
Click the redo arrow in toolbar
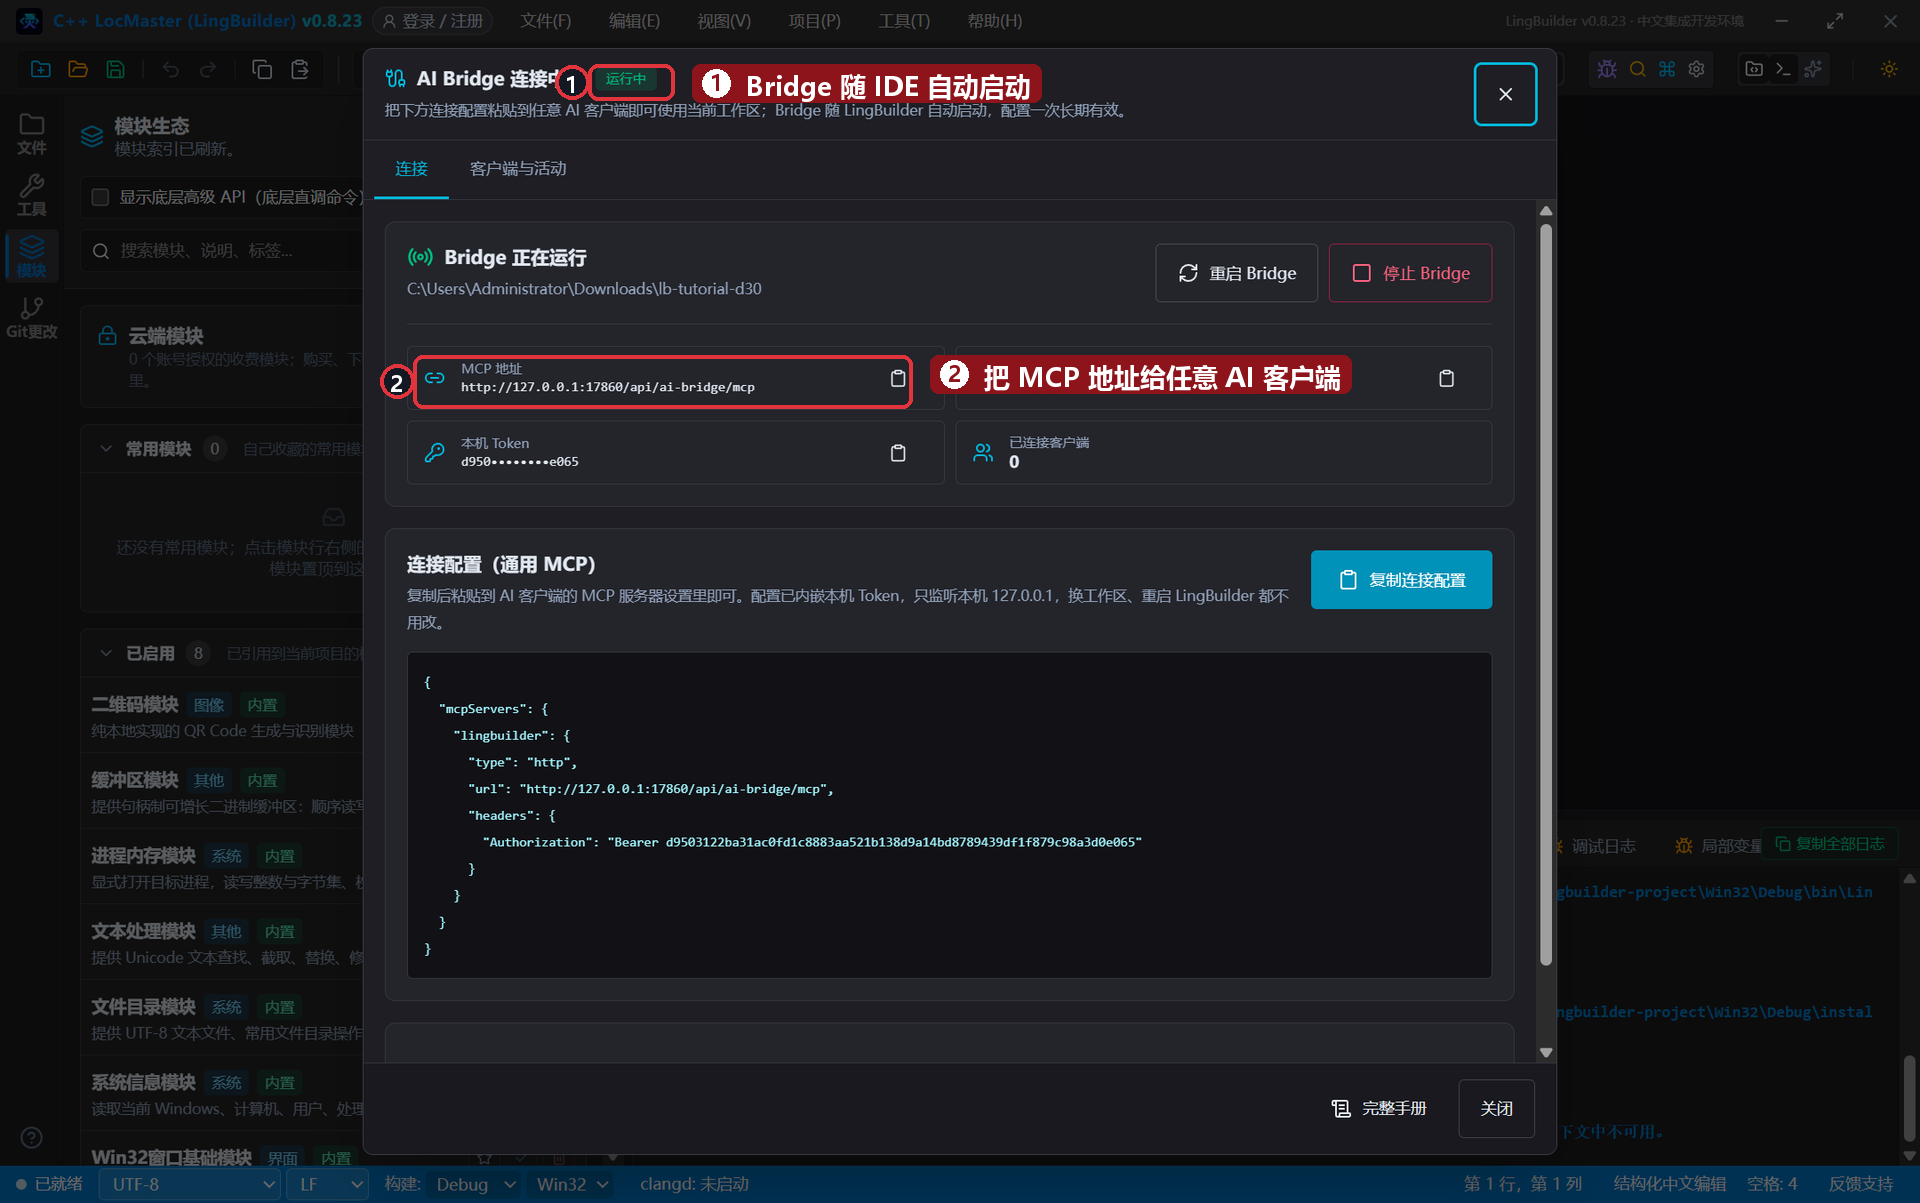208,69
